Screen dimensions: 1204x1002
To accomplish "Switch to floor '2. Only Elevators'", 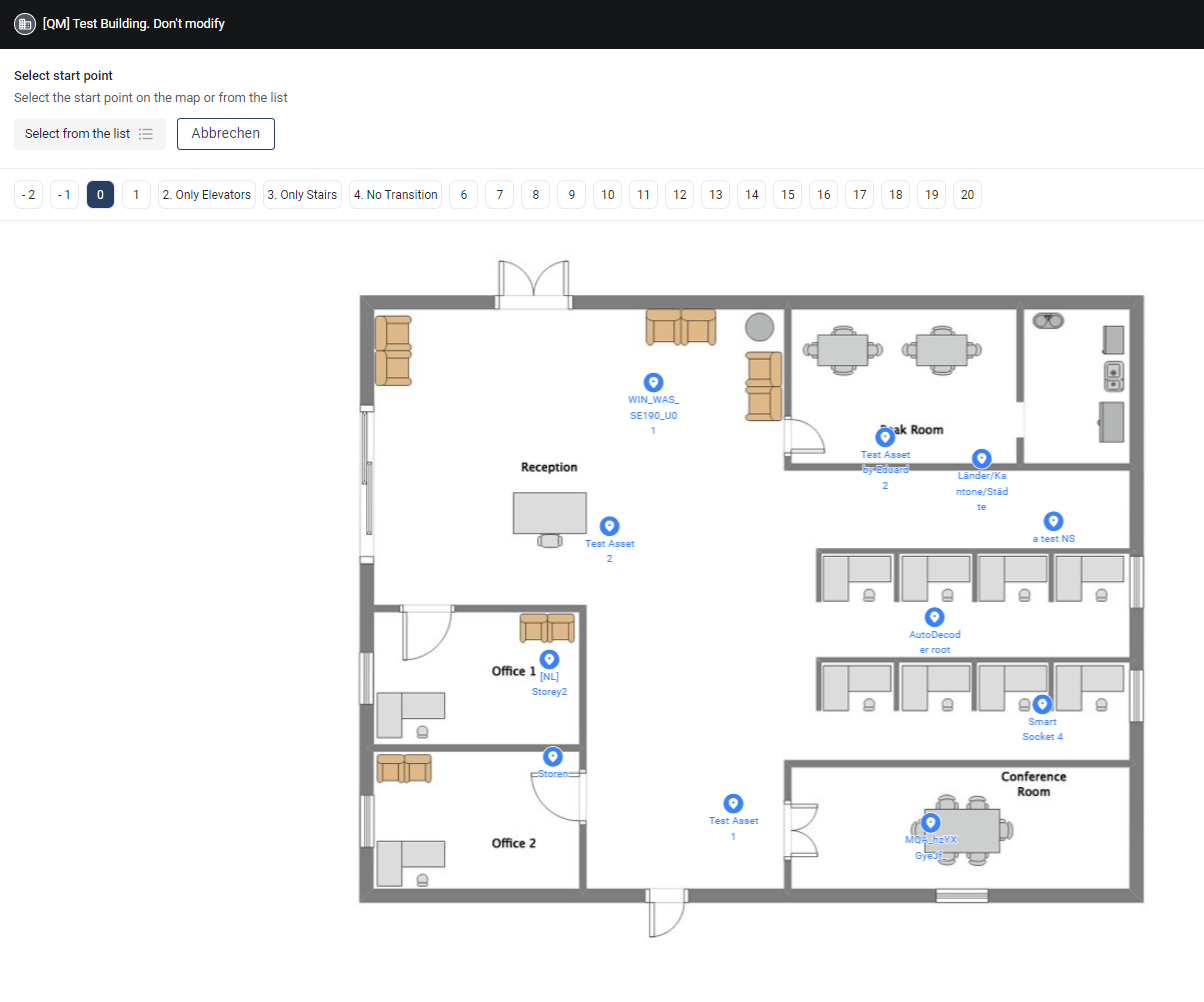I will [x=207, y=195].
